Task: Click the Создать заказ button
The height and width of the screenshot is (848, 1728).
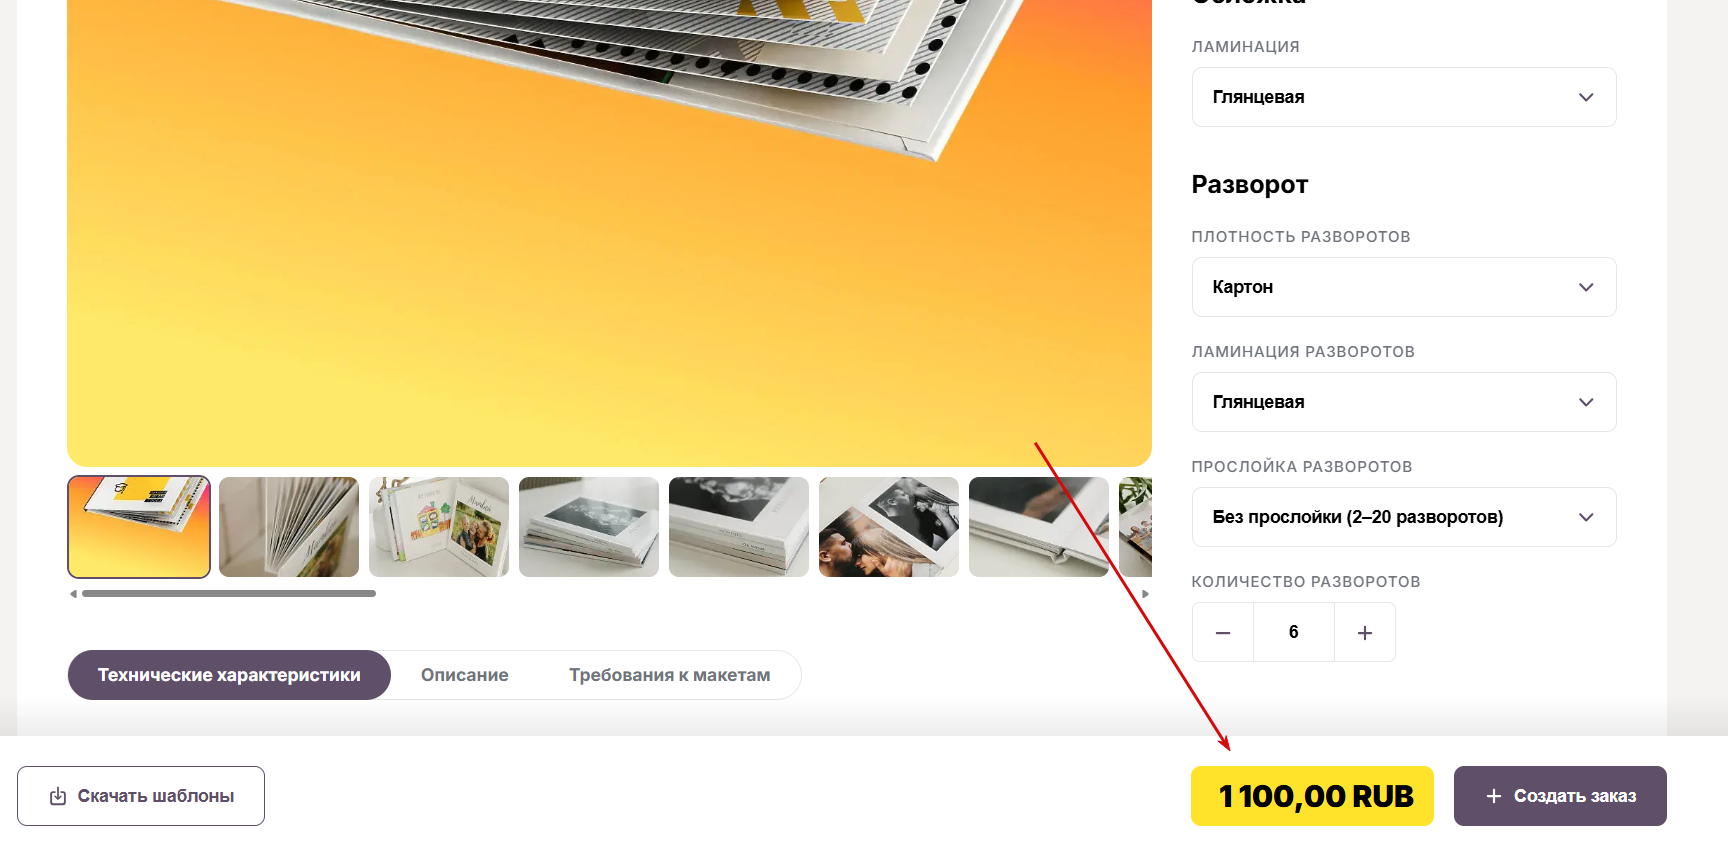Action: [1560, 796]
